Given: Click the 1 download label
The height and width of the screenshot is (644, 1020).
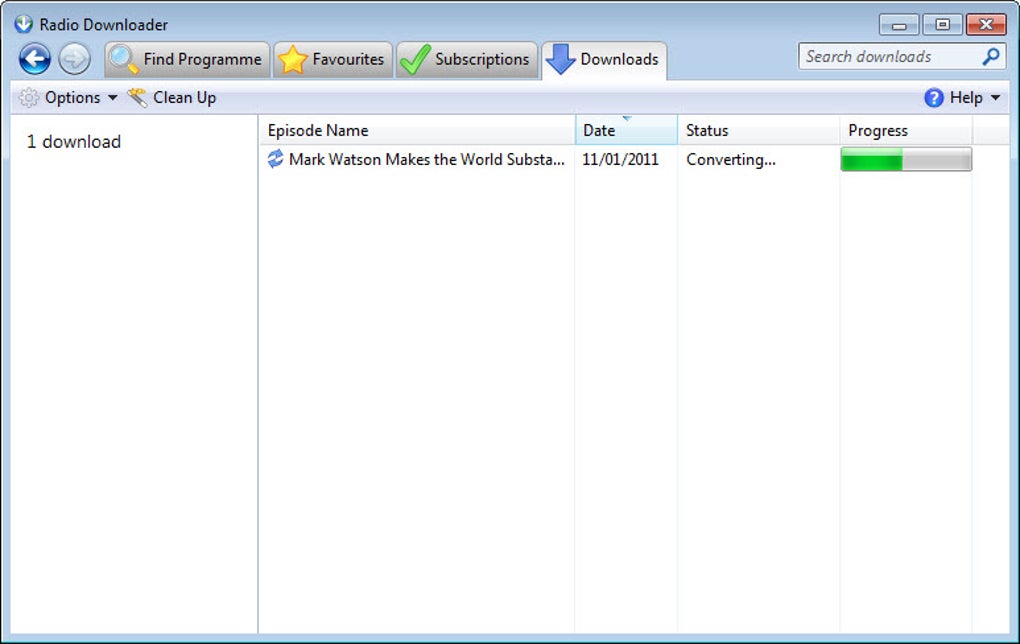Looking at the screenshot, I should click(x=74, y=142).
